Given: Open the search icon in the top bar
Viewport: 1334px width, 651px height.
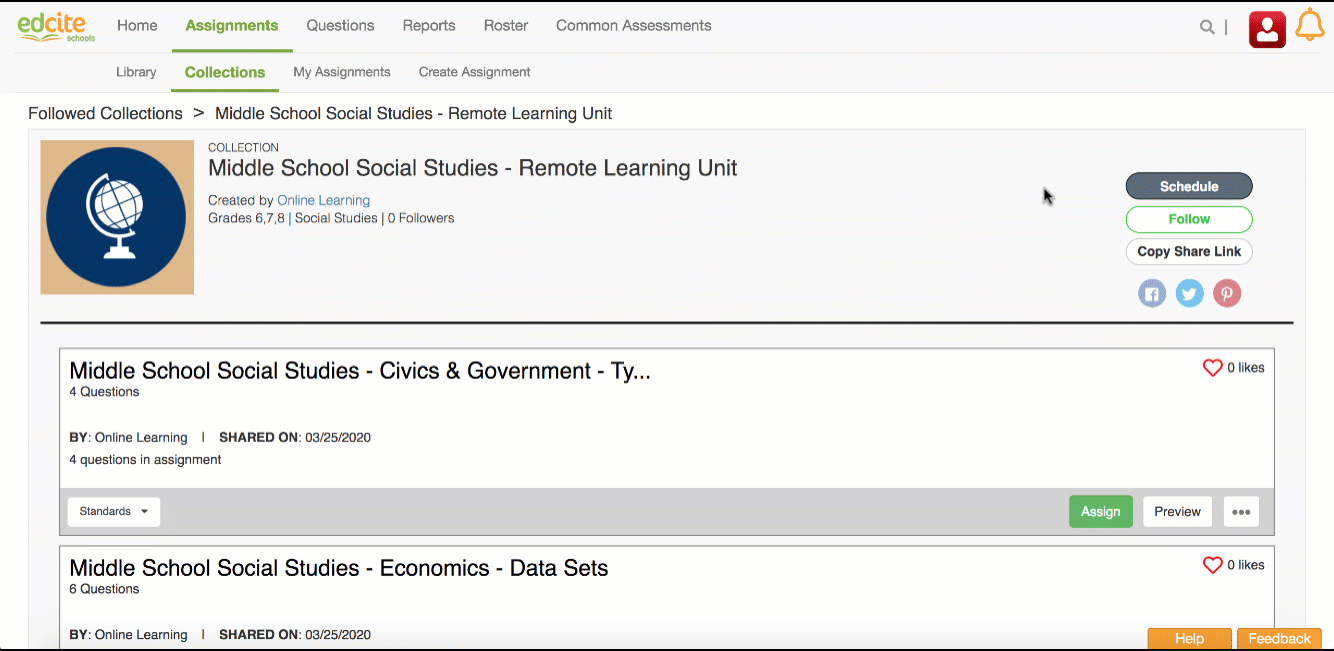Looking at the screenshot, I should 1207,27.
